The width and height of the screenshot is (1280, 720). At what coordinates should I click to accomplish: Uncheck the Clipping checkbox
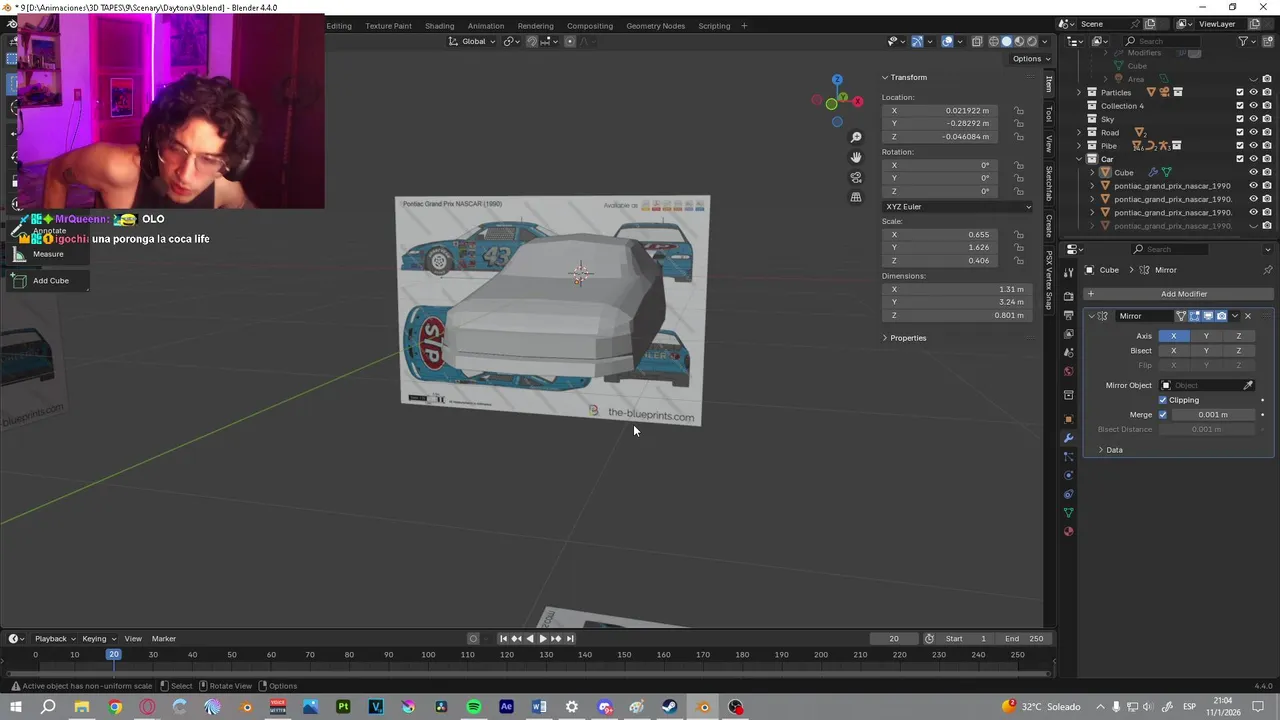tap(1163, 400)
